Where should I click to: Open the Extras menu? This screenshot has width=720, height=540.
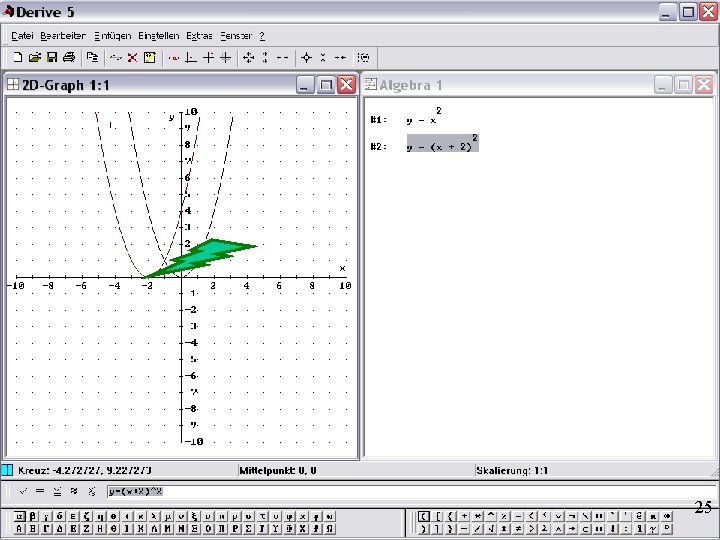[x=199, y=35]
